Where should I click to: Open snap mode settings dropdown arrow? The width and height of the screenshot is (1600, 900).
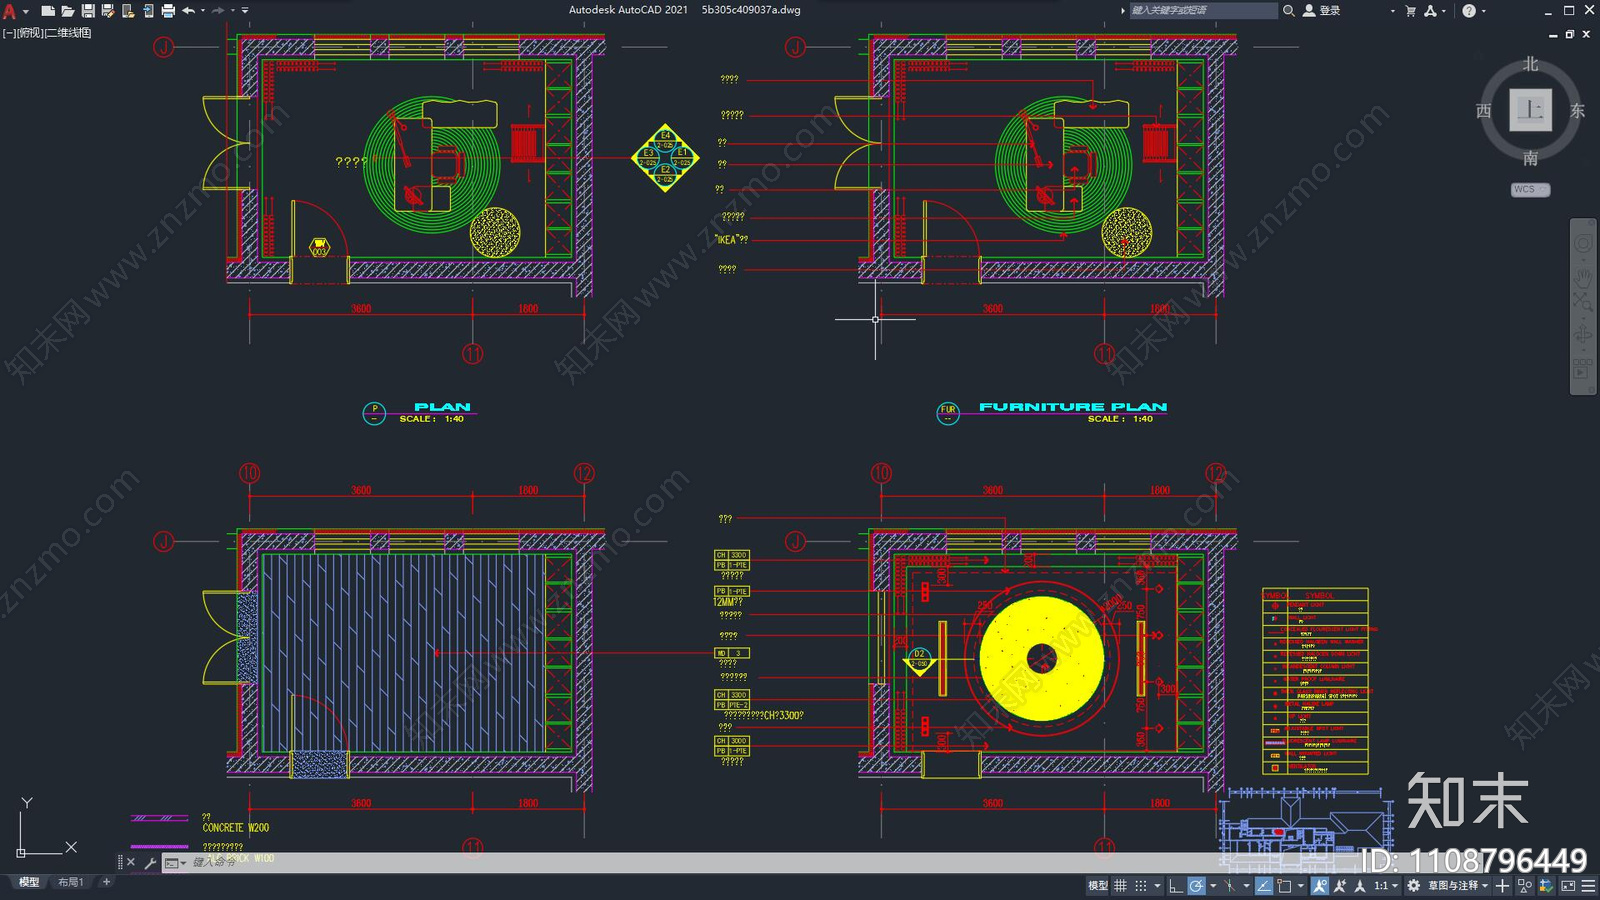1157,886
